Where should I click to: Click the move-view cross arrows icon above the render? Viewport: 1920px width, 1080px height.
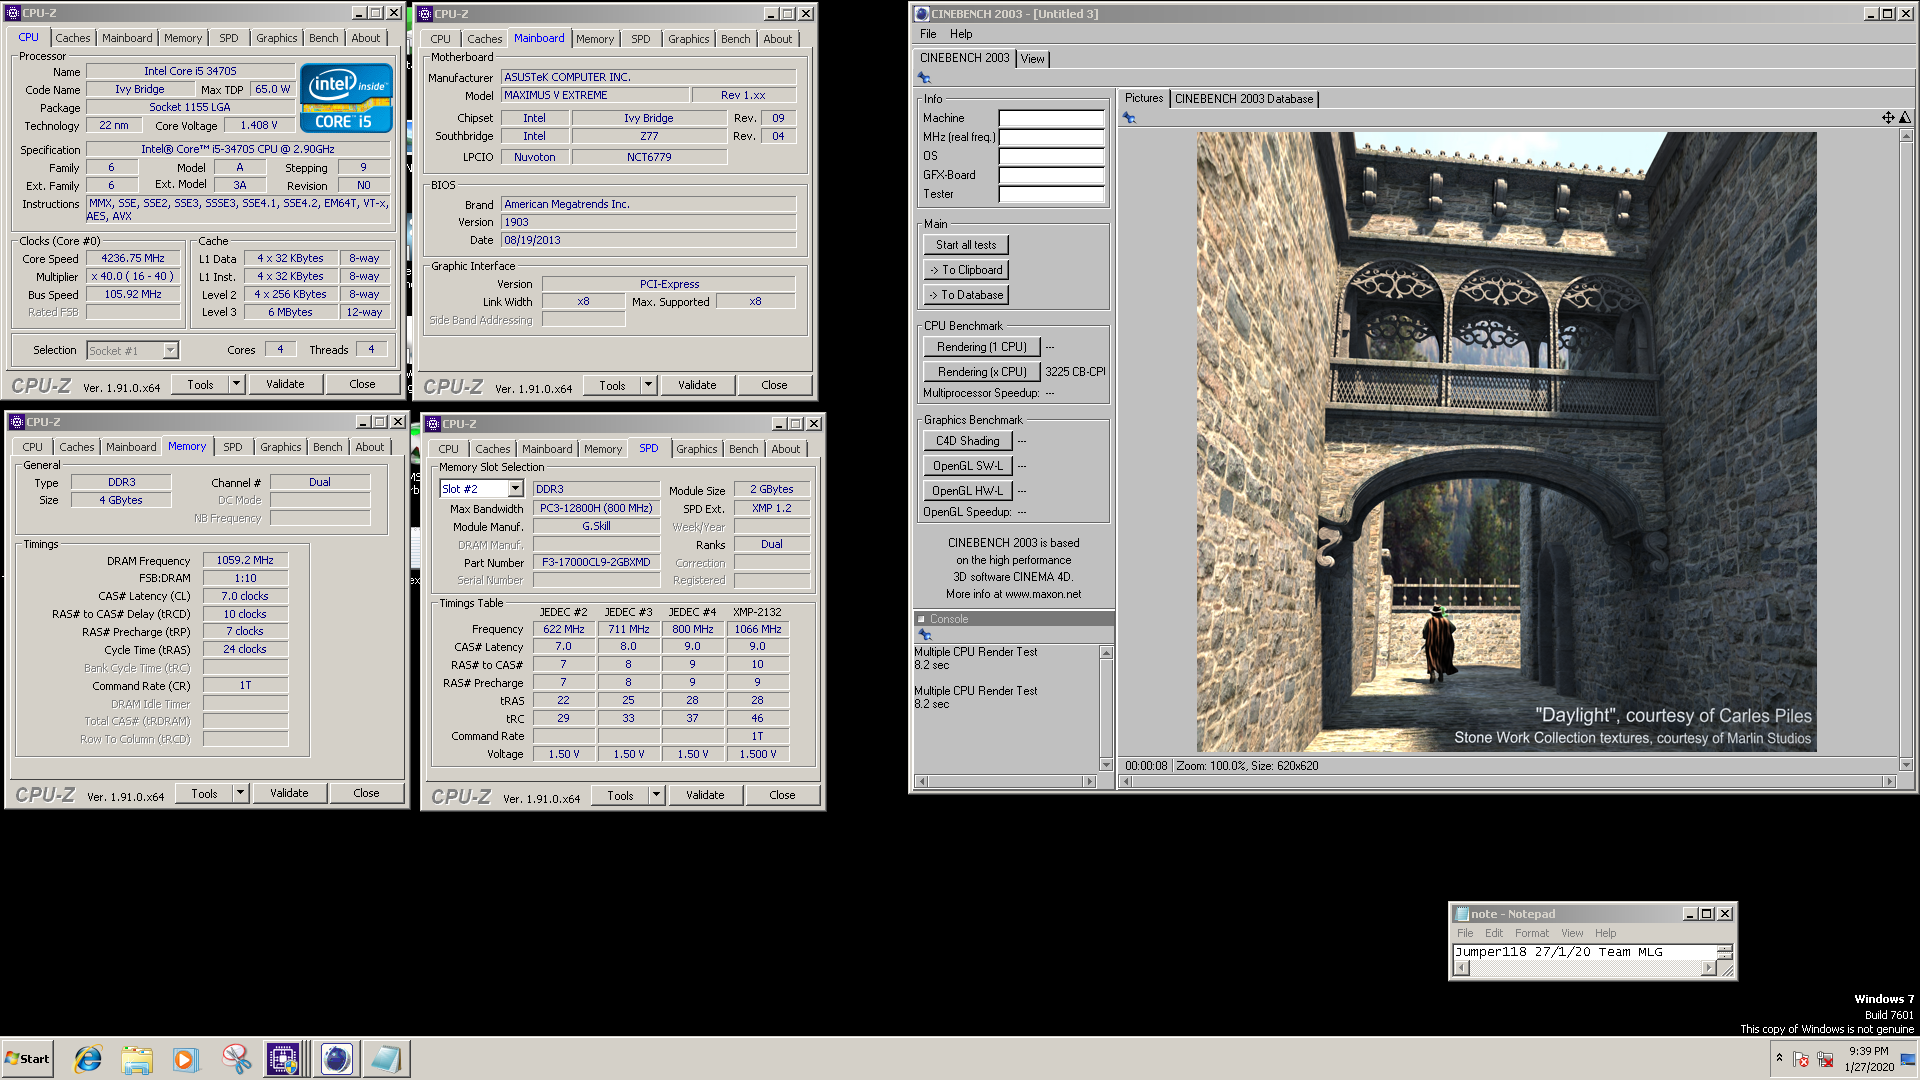1888,118
